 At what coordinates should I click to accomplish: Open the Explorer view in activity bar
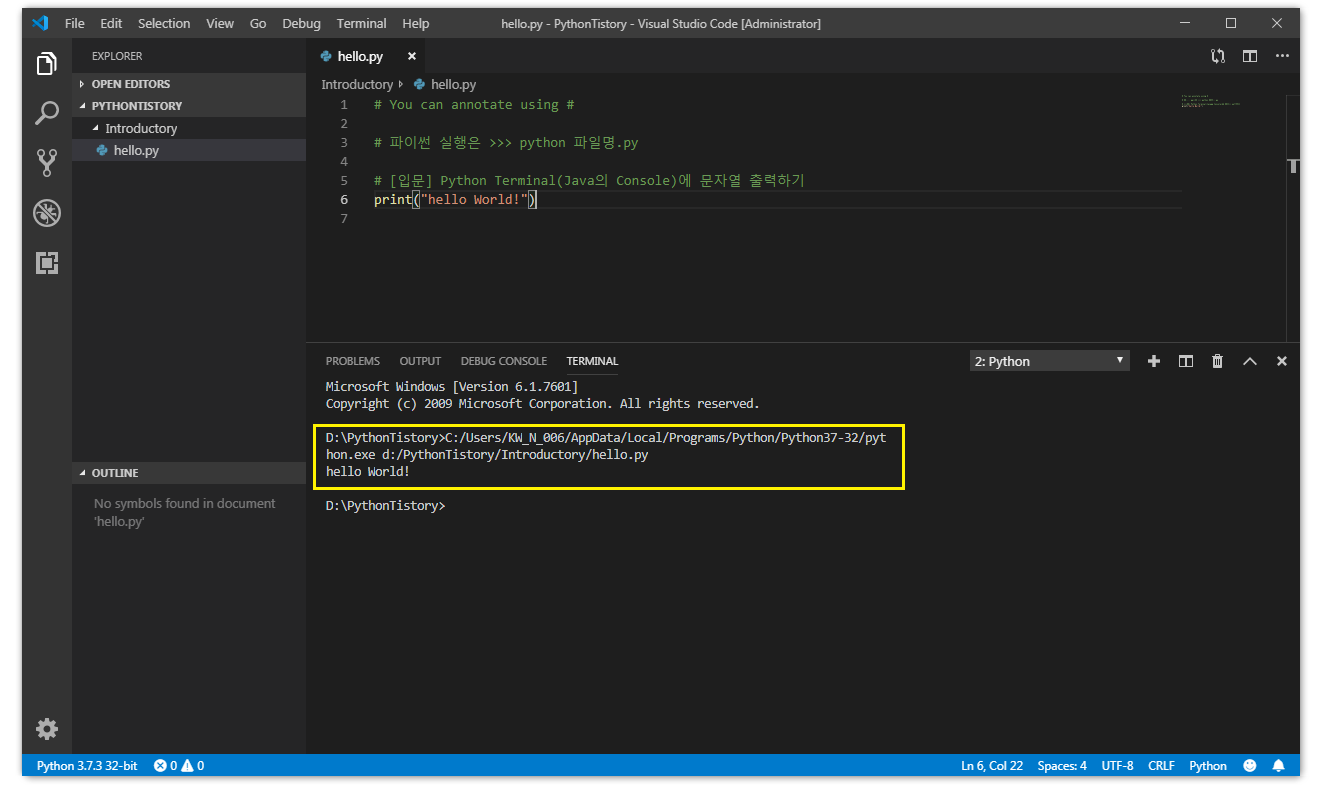(x=47, y=64)
